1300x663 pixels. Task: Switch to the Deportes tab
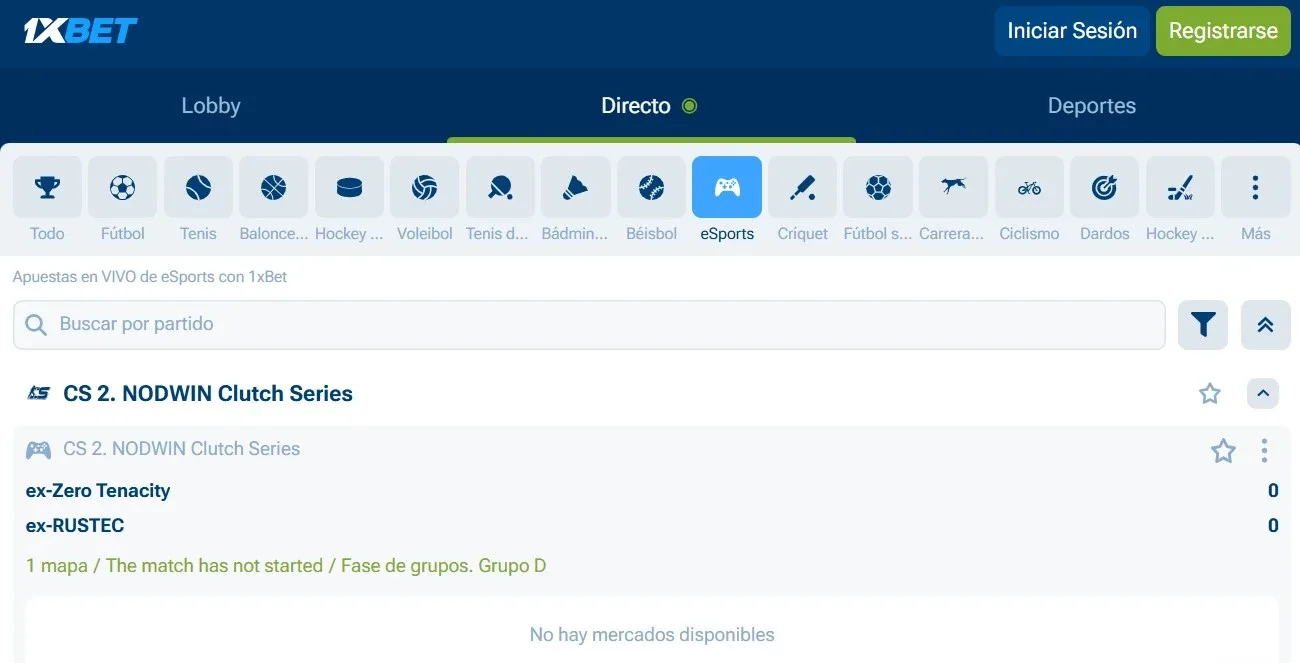(1091, 106)
